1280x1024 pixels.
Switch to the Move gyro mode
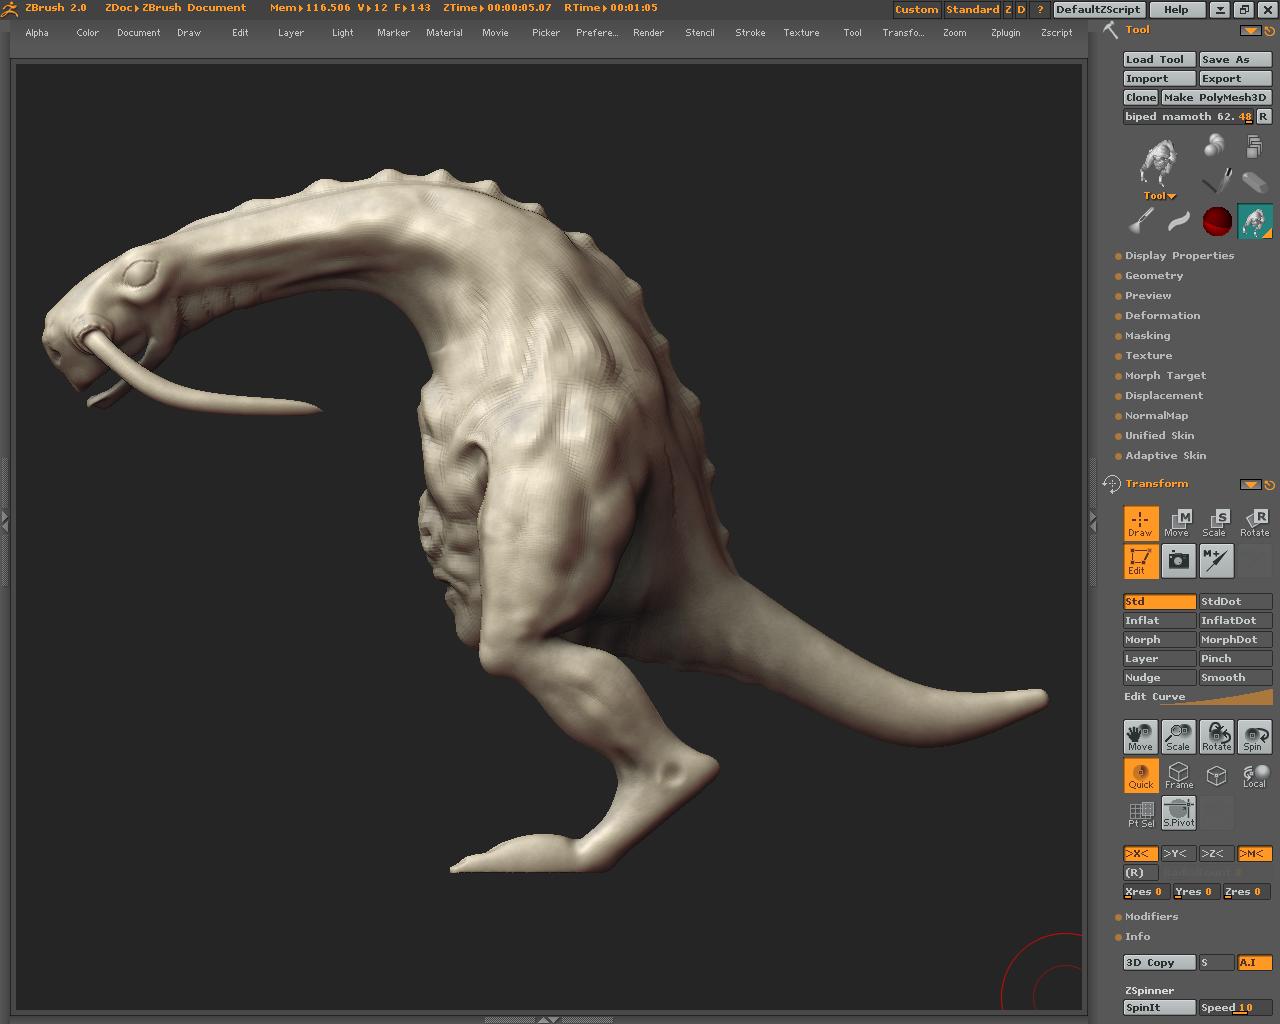(x=1179, y=523)
